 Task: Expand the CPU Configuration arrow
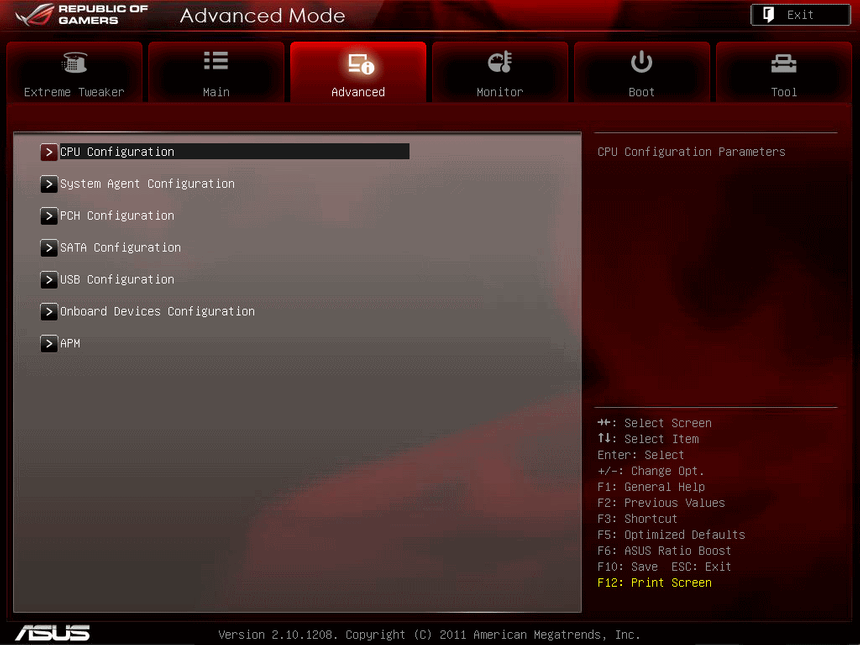(x=48, y=152)
